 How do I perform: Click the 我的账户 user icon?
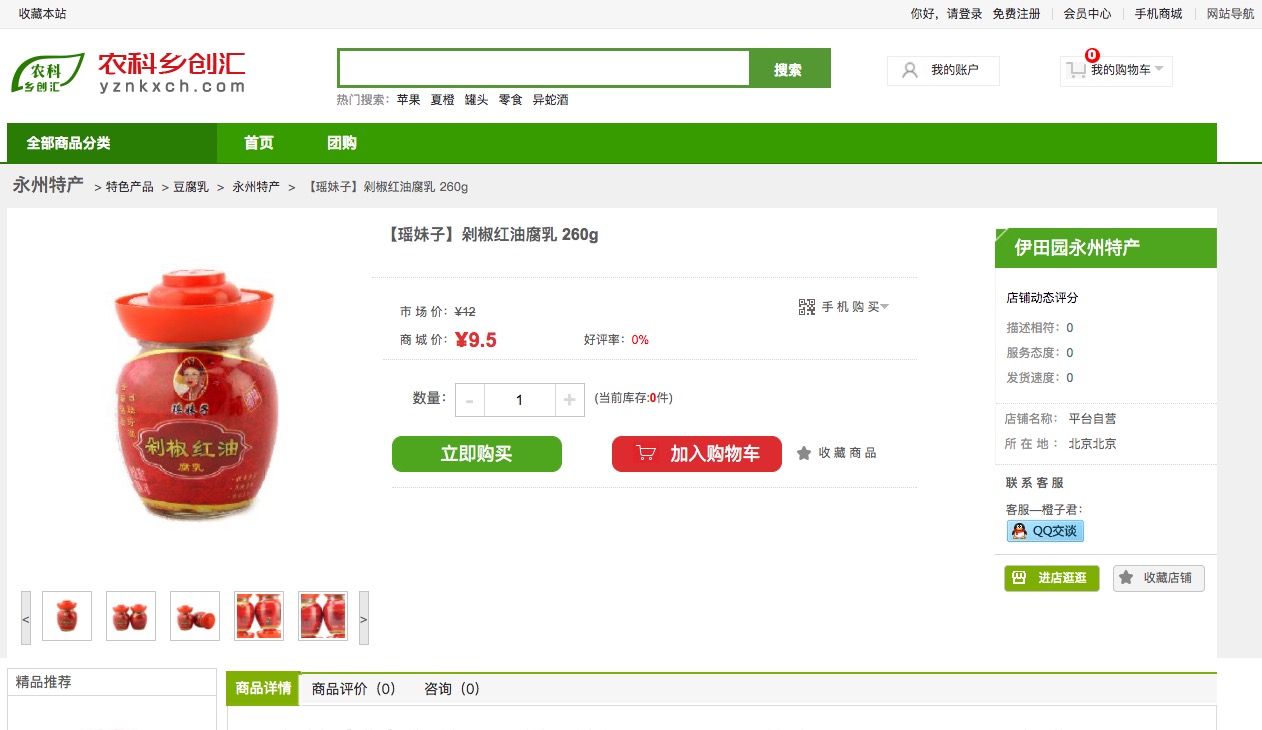click(910, 70)
